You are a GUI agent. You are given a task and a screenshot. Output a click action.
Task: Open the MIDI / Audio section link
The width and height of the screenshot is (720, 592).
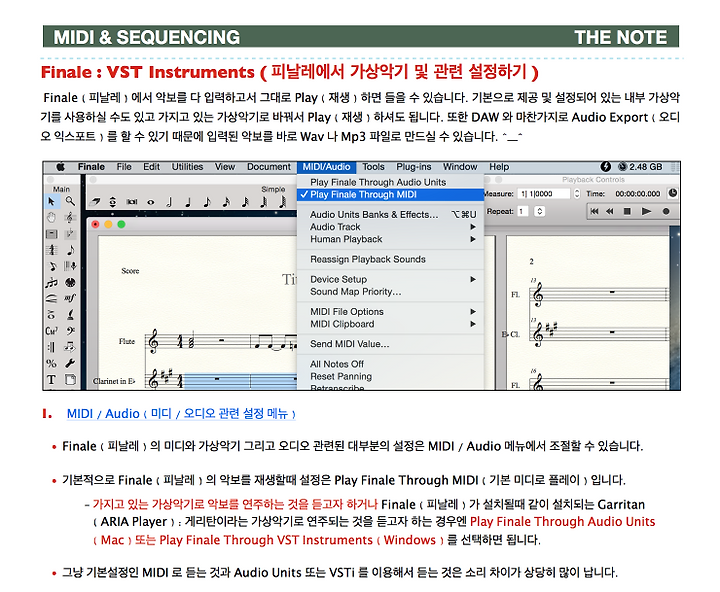coord(181,414)
